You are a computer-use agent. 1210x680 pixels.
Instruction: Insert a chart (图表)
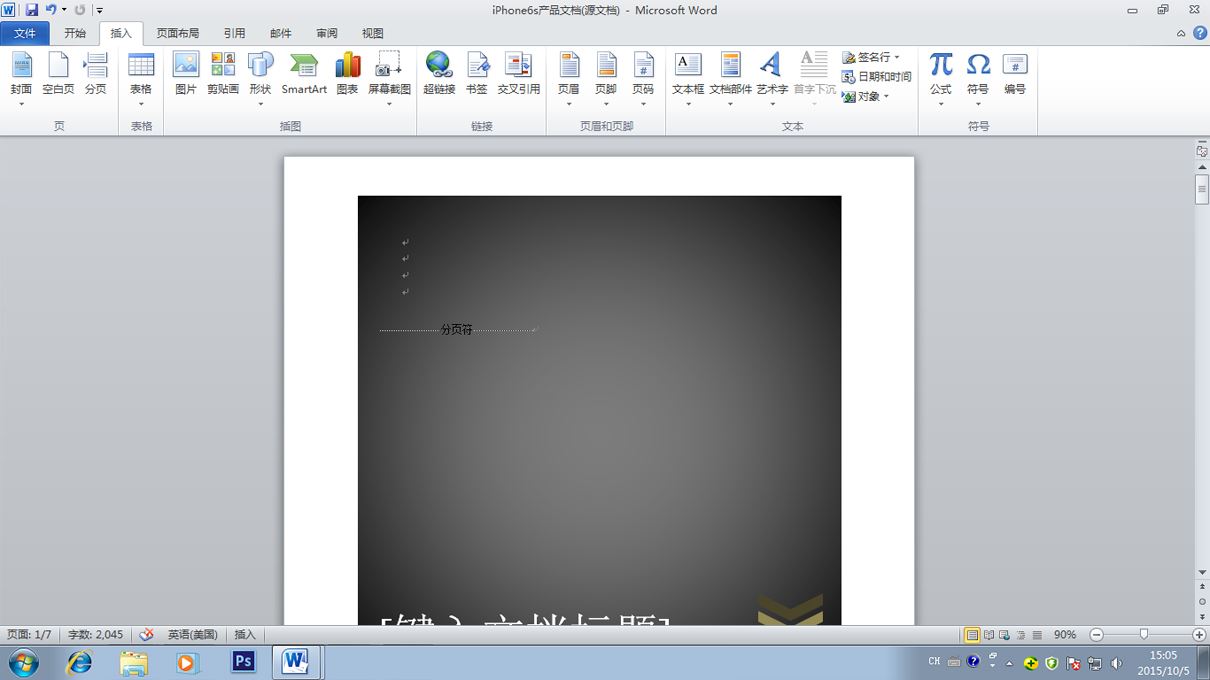[347, 75]
